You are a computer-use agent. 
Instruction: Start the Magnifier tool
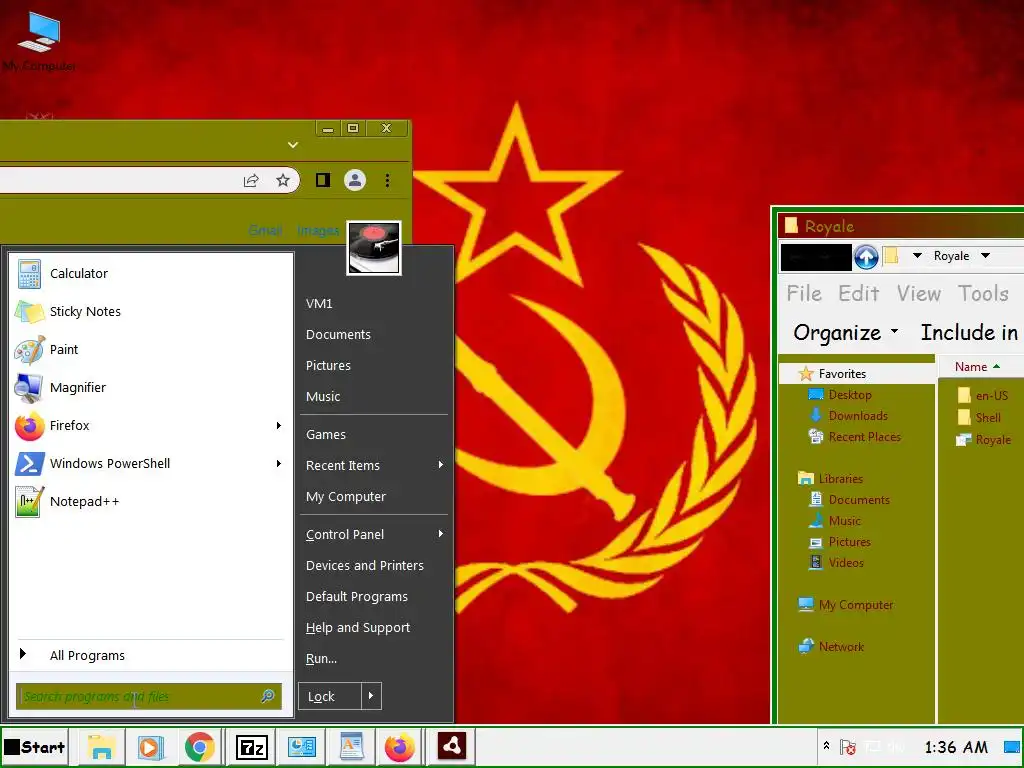(152, 387)
